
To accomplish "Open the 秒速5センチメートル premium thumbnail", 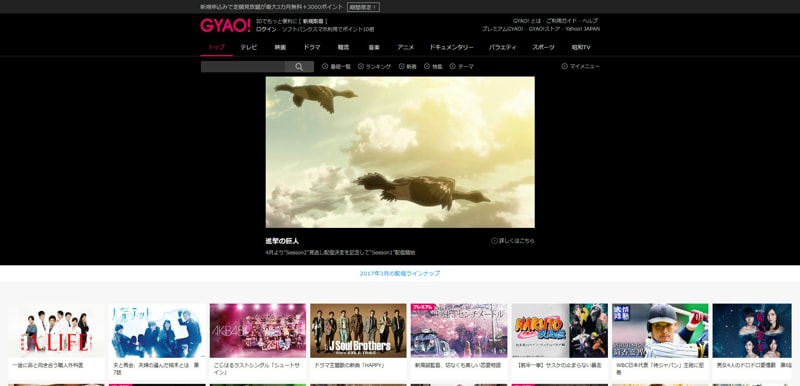I will click(x=459, y=330).
